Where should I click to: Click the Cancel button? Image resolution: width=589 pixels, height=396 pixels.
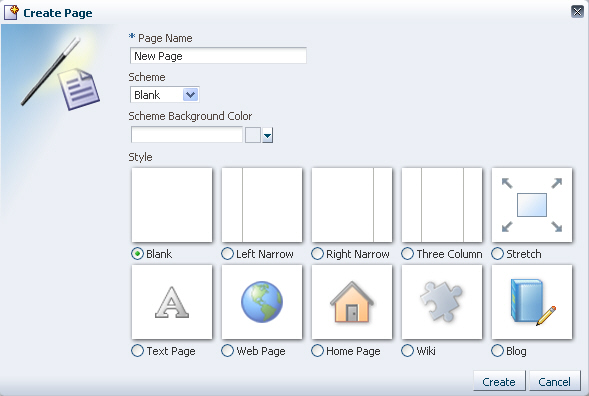tap(554, 382)
